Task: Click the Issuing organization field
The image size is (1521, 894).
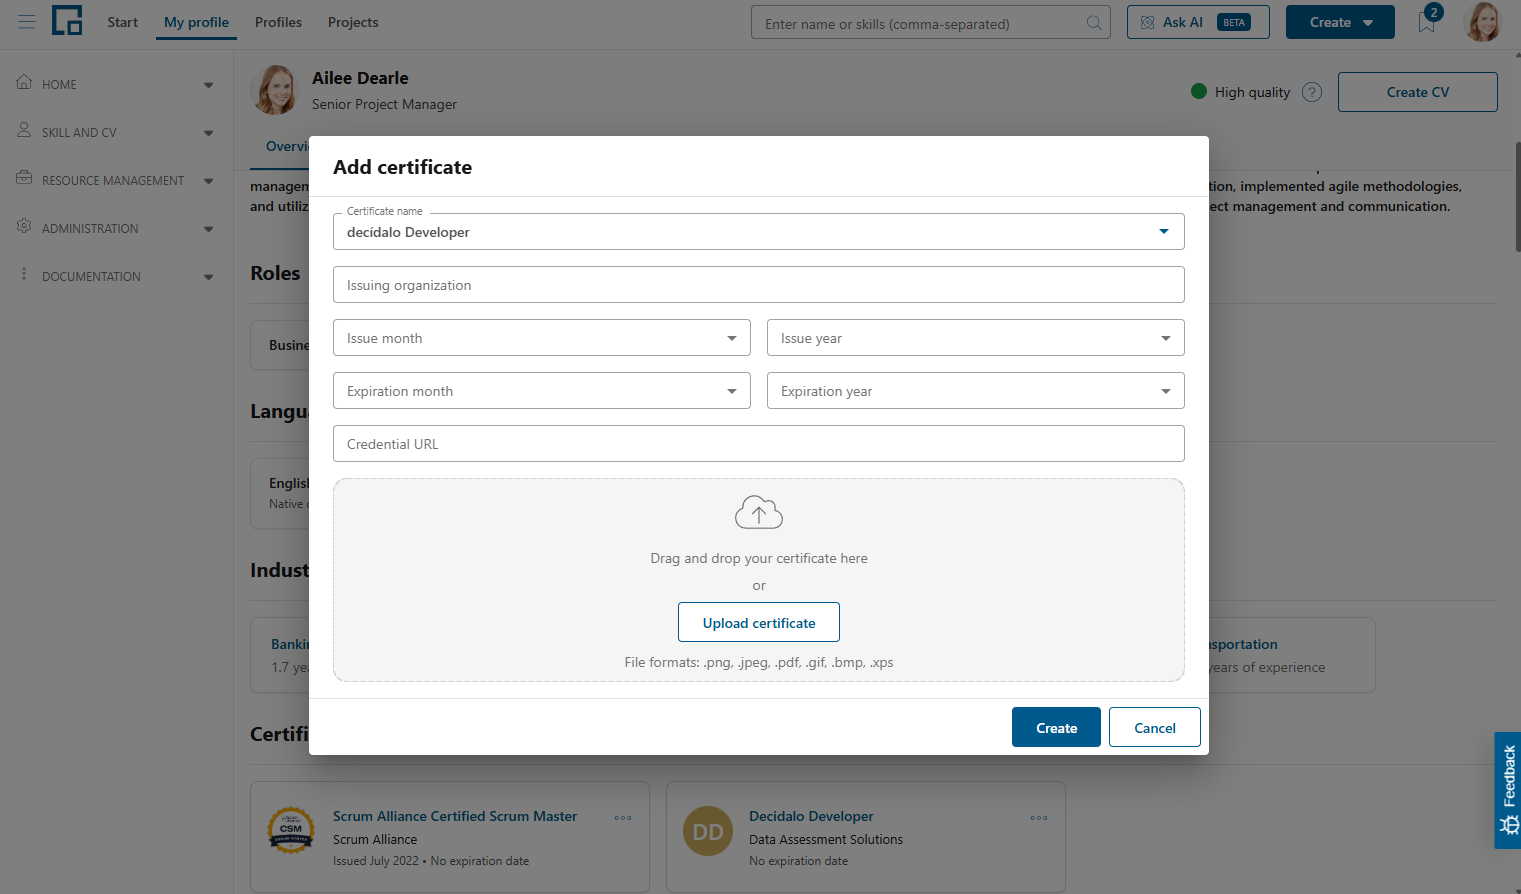Action: click(x=759, y=285)
